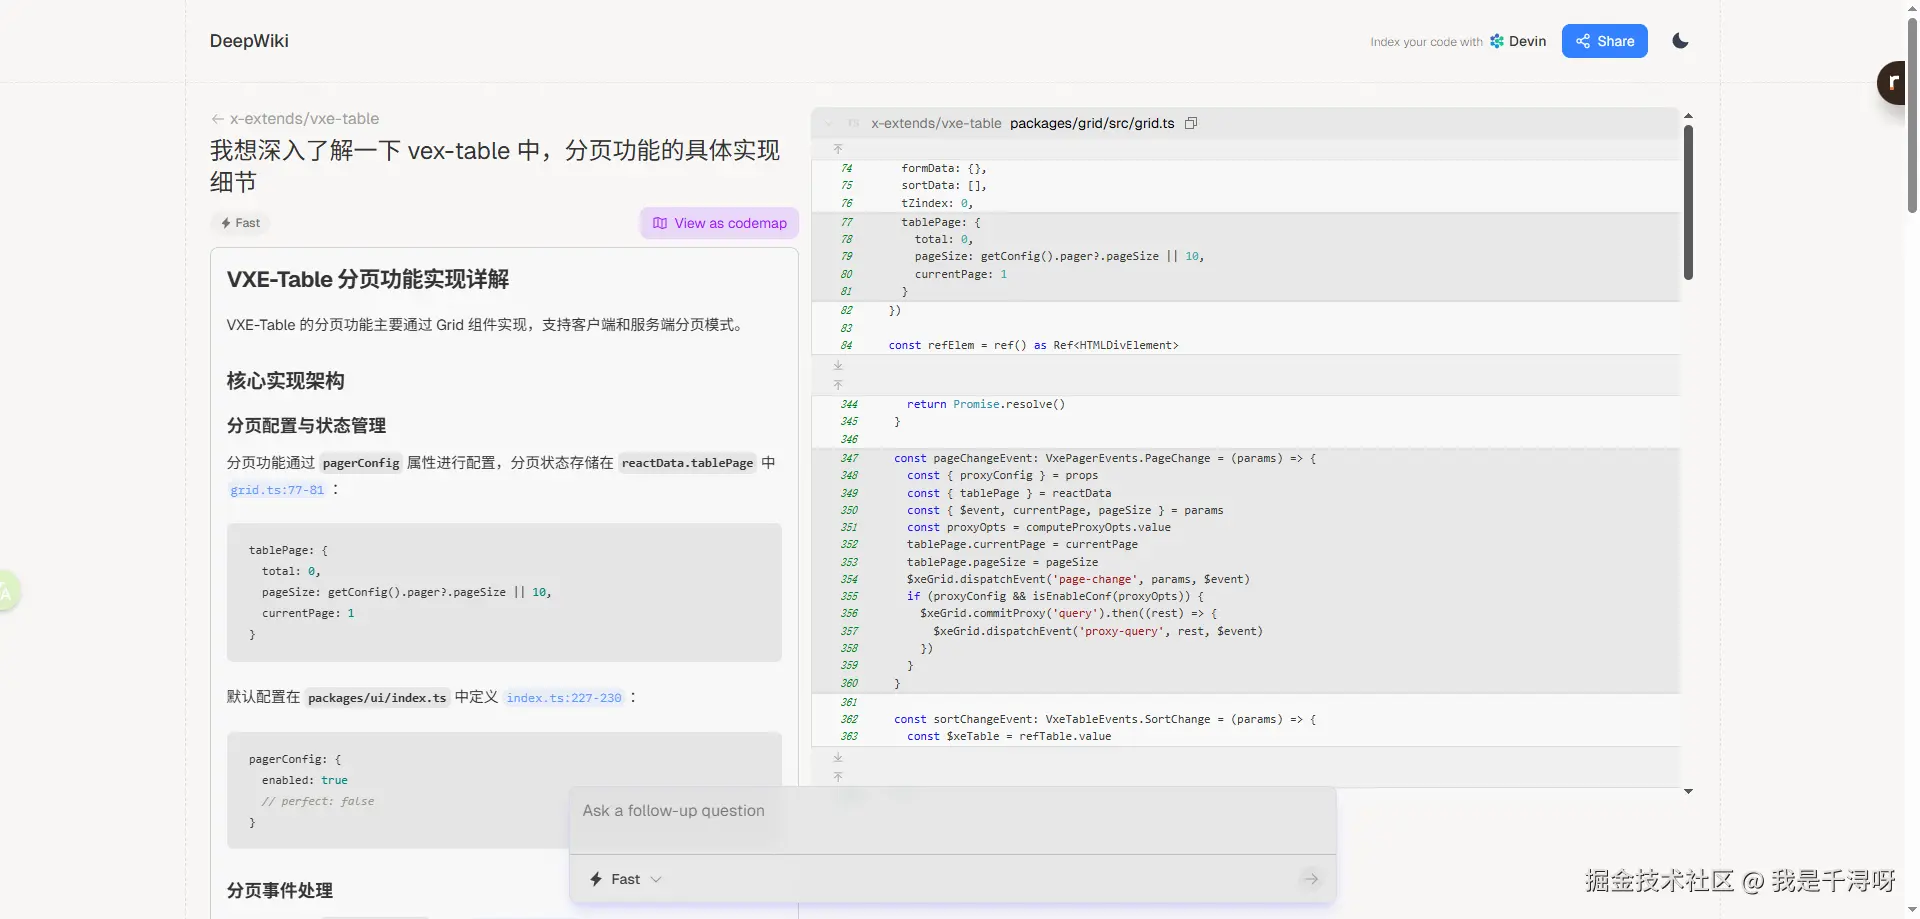Click the Fast mode badge below the question title

point(240,223)
